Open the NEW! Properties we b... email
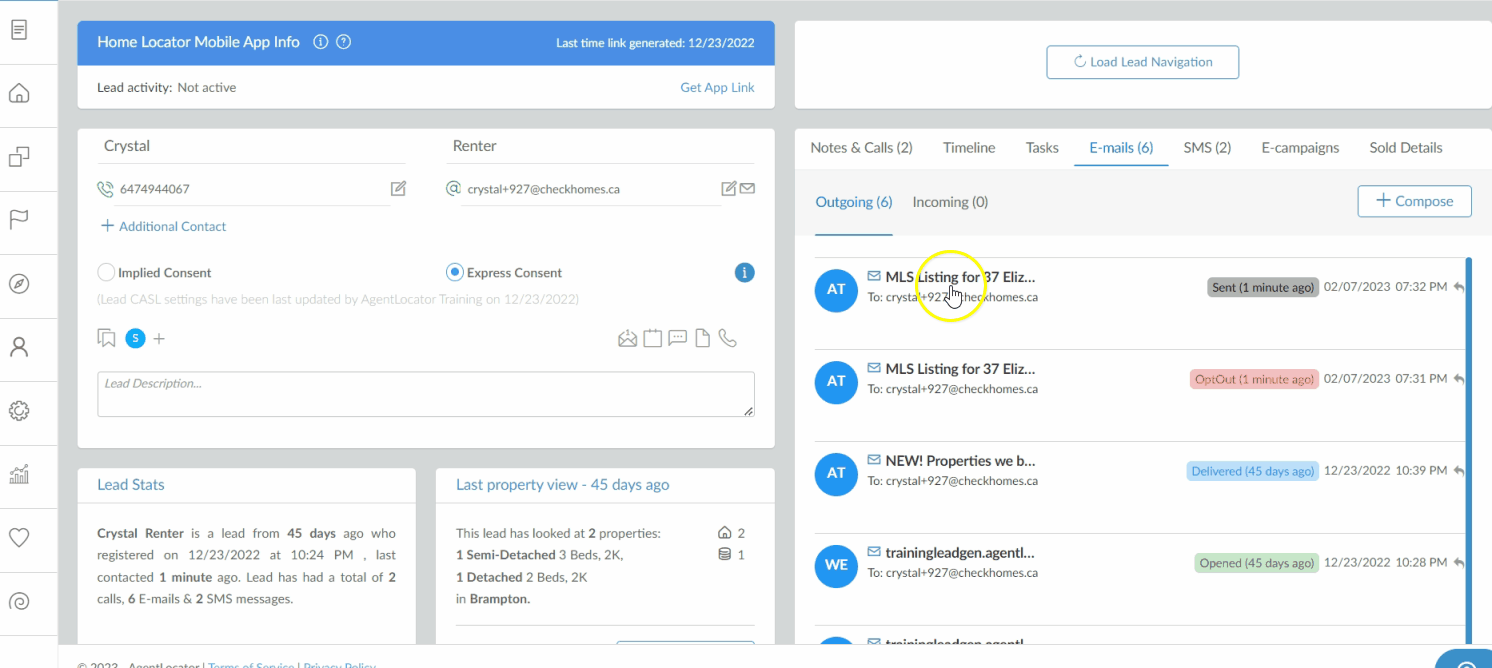 [960, 461]
